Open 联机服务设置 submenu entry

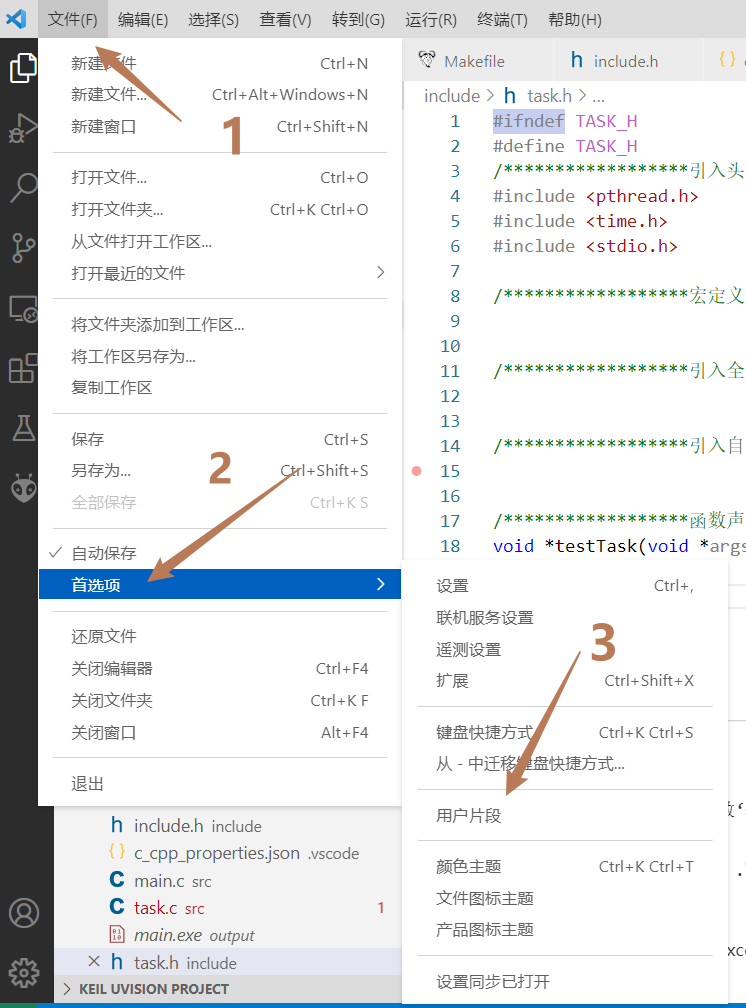click(565, 618)
